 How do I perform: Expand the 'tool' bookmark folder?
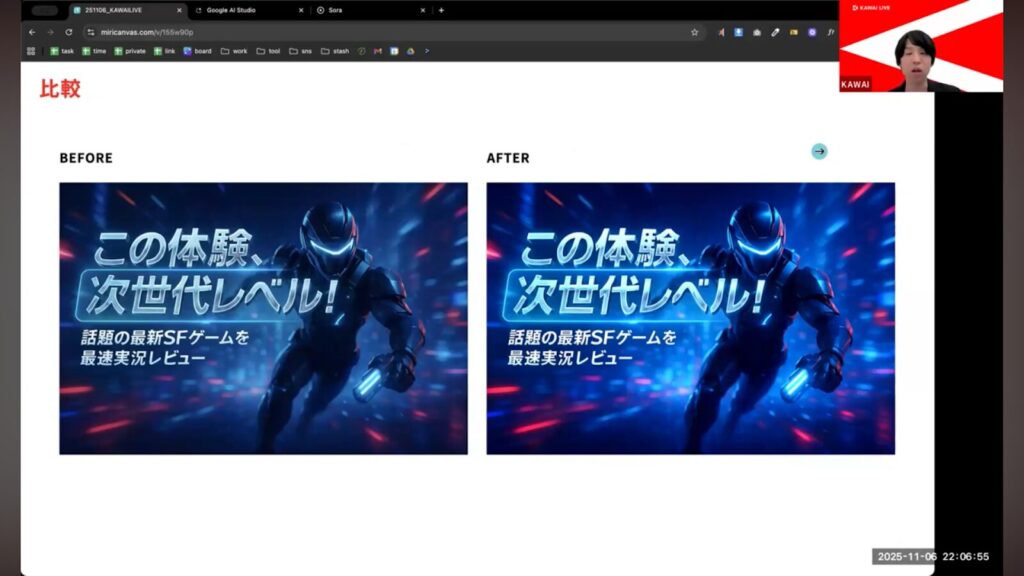pos(268,51)
